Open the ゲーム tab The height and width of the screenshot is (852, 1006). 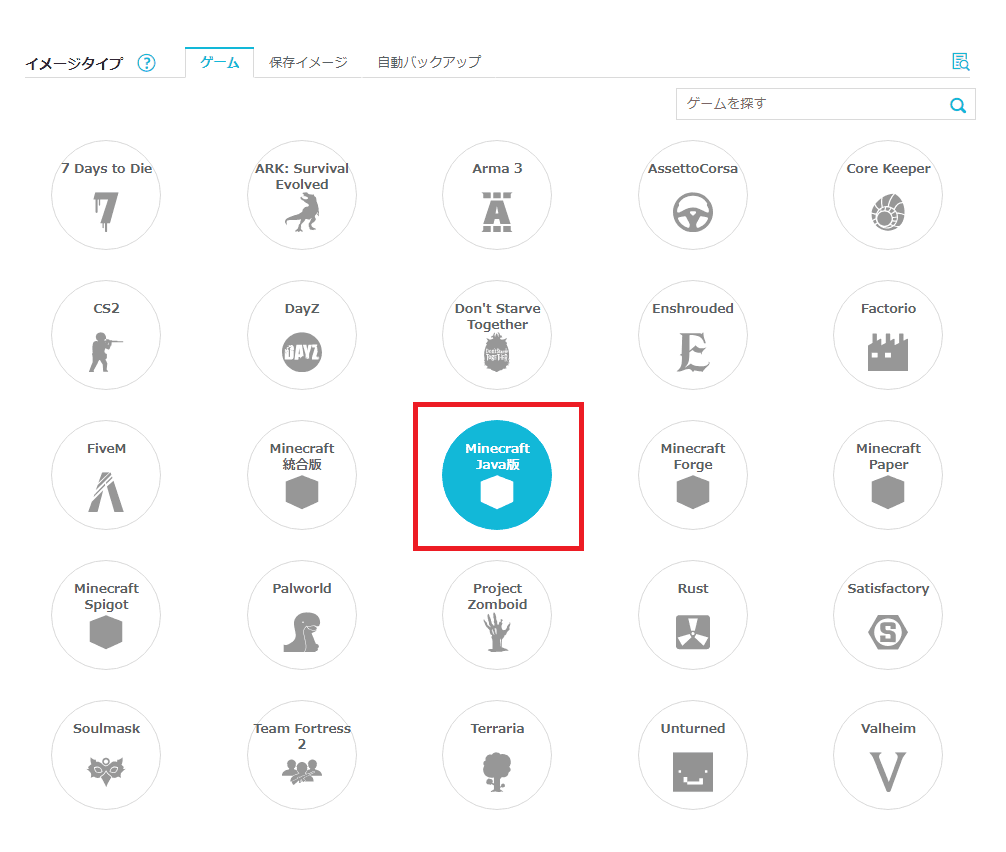219,62
